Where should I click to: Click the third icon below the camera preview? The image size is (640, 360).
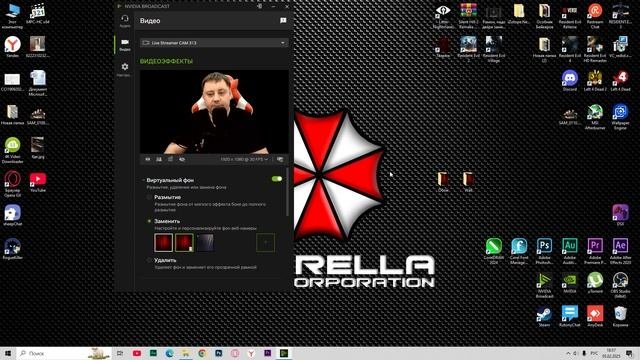(170, 159)
